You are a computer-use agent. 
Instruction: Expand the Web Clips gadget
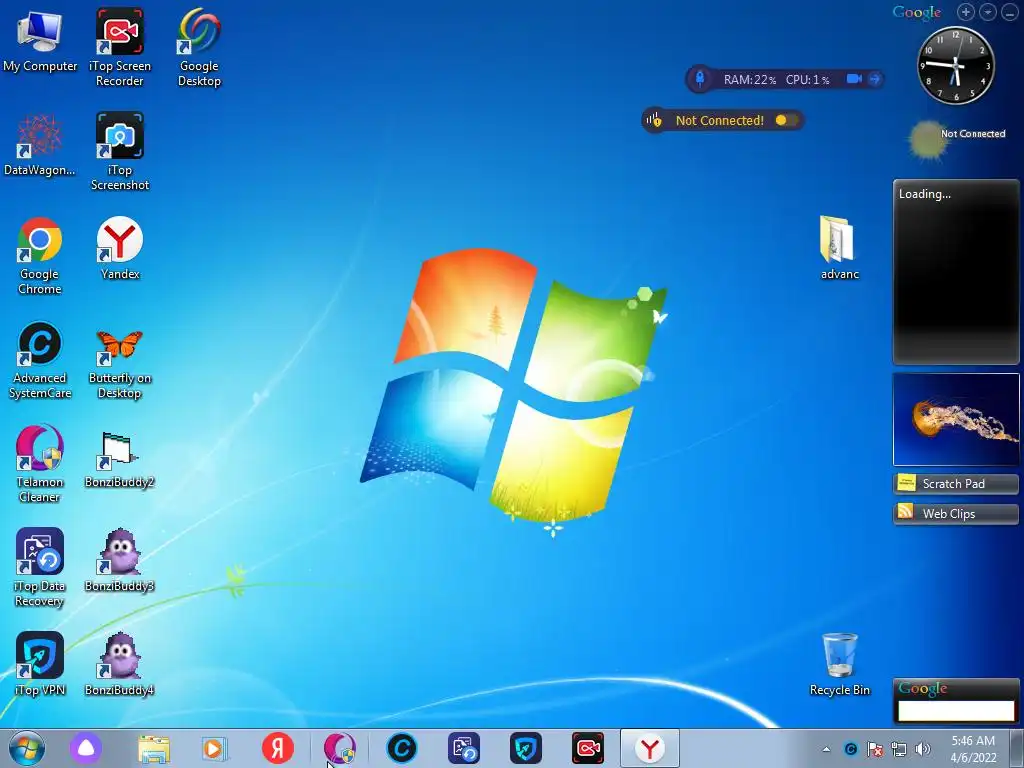click(955, 514)
